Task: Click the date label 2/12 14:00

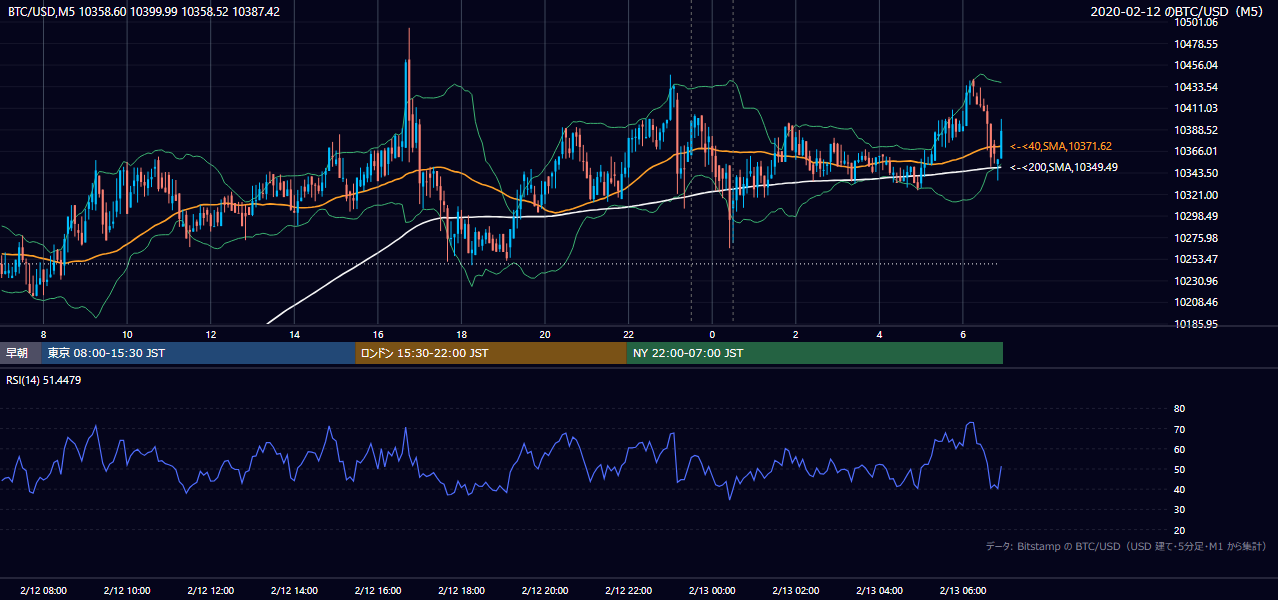Action: point(294,590)
